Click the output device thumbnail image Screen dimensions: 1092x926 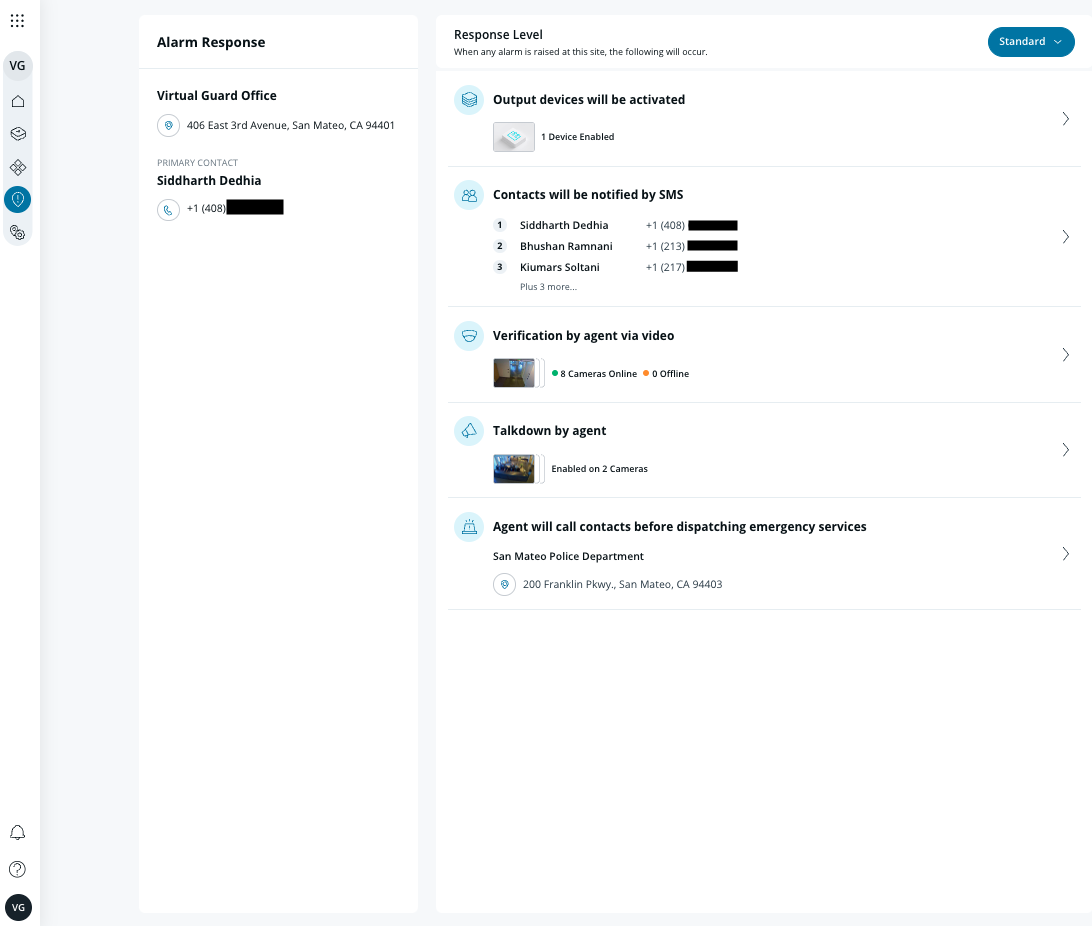514,137
